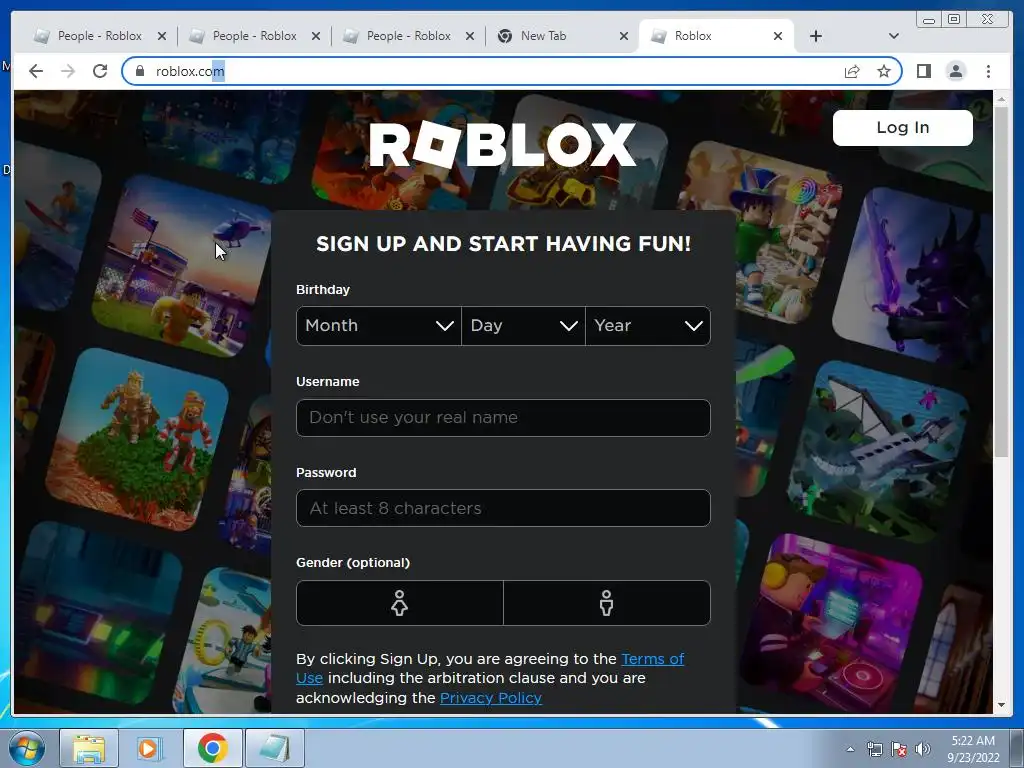Open the Terms of Use link

652,659
